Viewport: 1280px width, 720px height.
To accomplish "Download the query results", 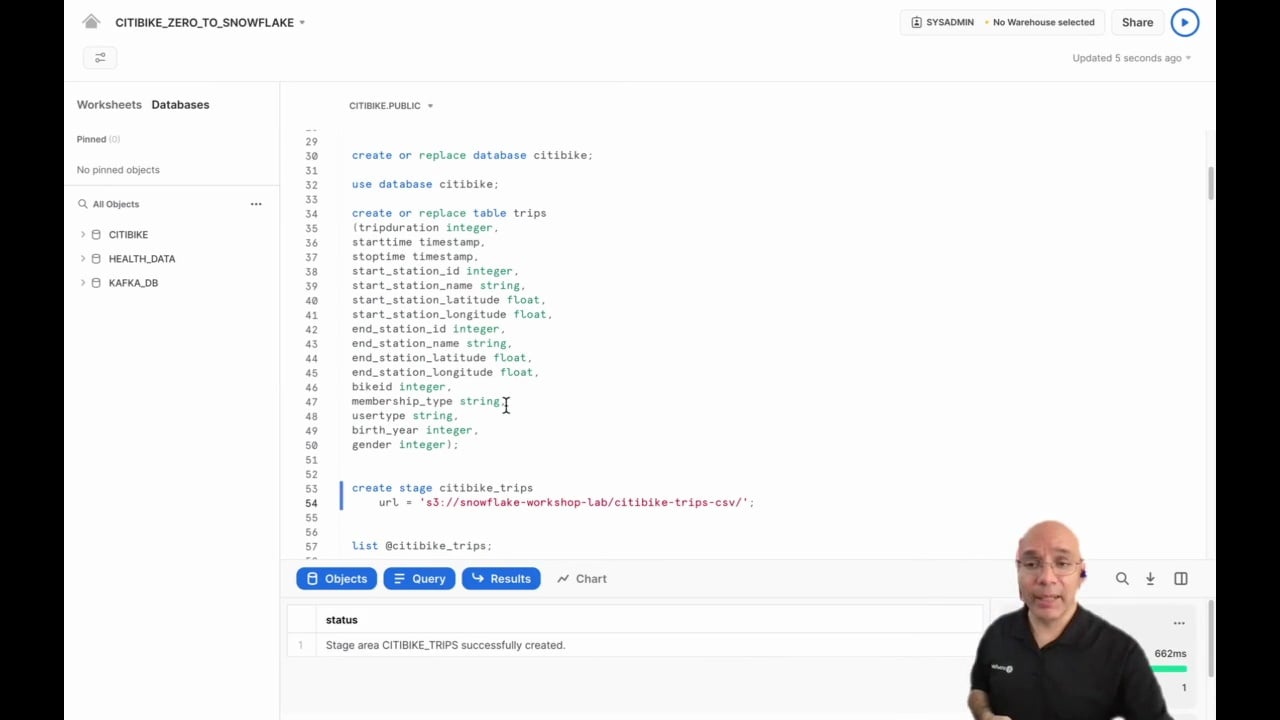I will [1150, 579].
